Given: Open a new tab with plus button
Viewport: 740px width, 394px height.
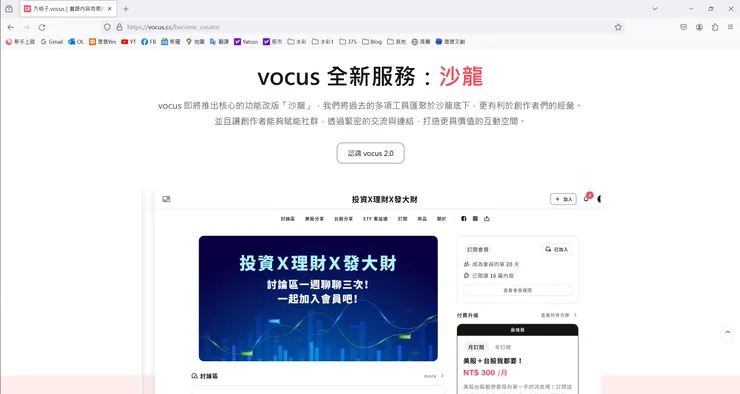Looking at the screenshot, I should (126, 8).
